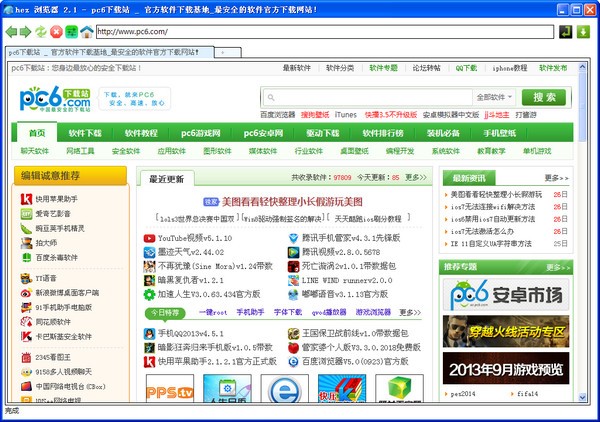Click into the URL address bar

pos(325,32)
